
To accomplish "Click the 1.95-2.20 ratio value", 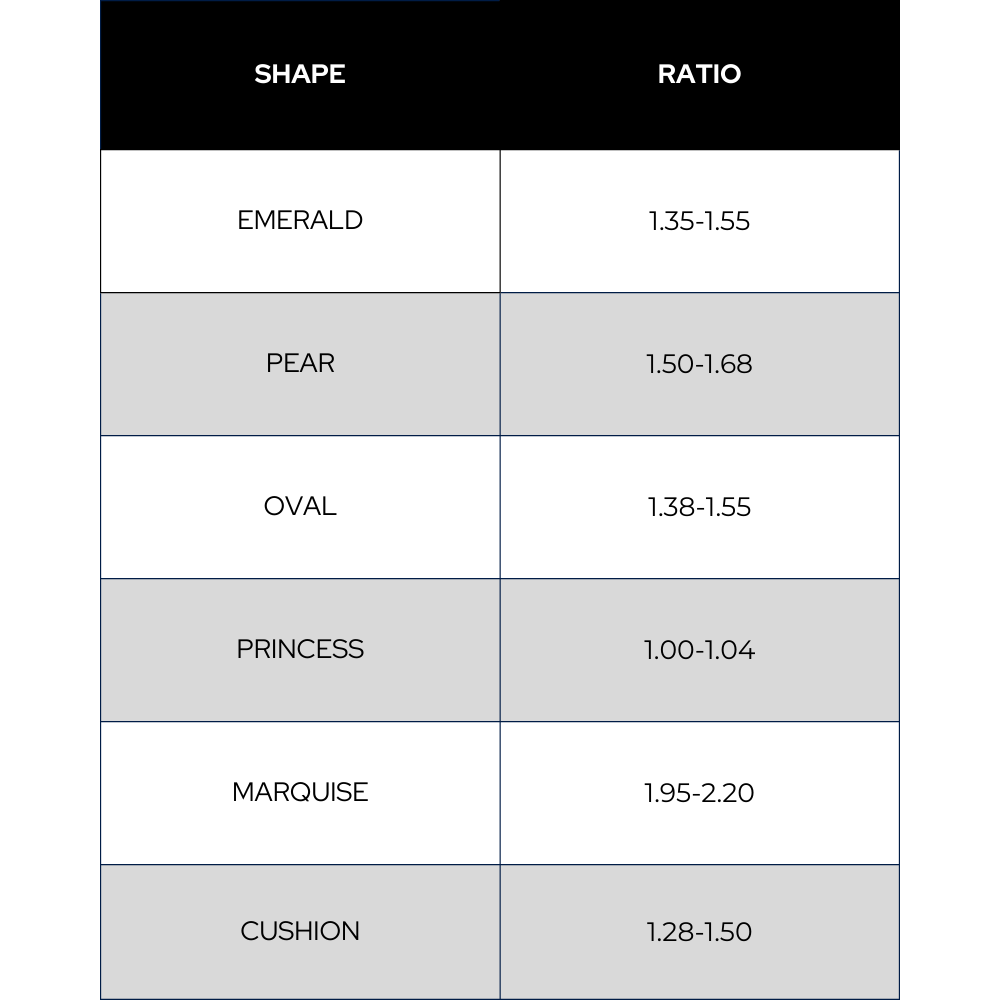I will (x=699, y=793).
